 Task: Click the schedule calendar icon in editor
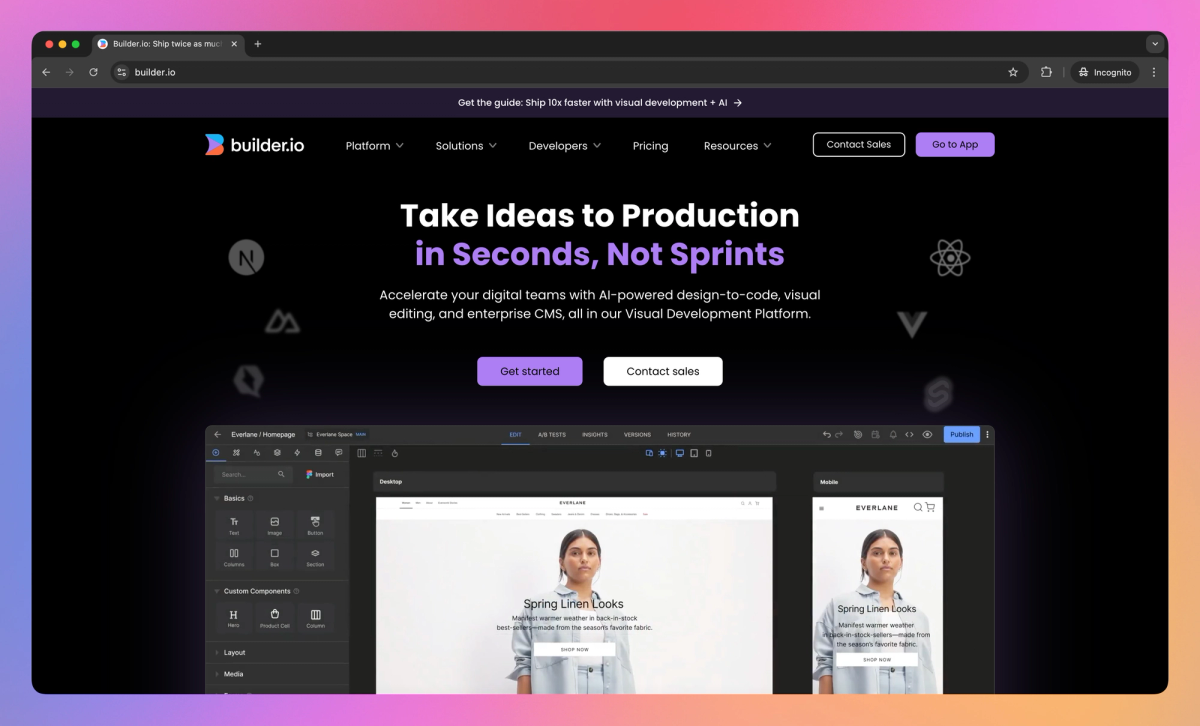[875, 434]
